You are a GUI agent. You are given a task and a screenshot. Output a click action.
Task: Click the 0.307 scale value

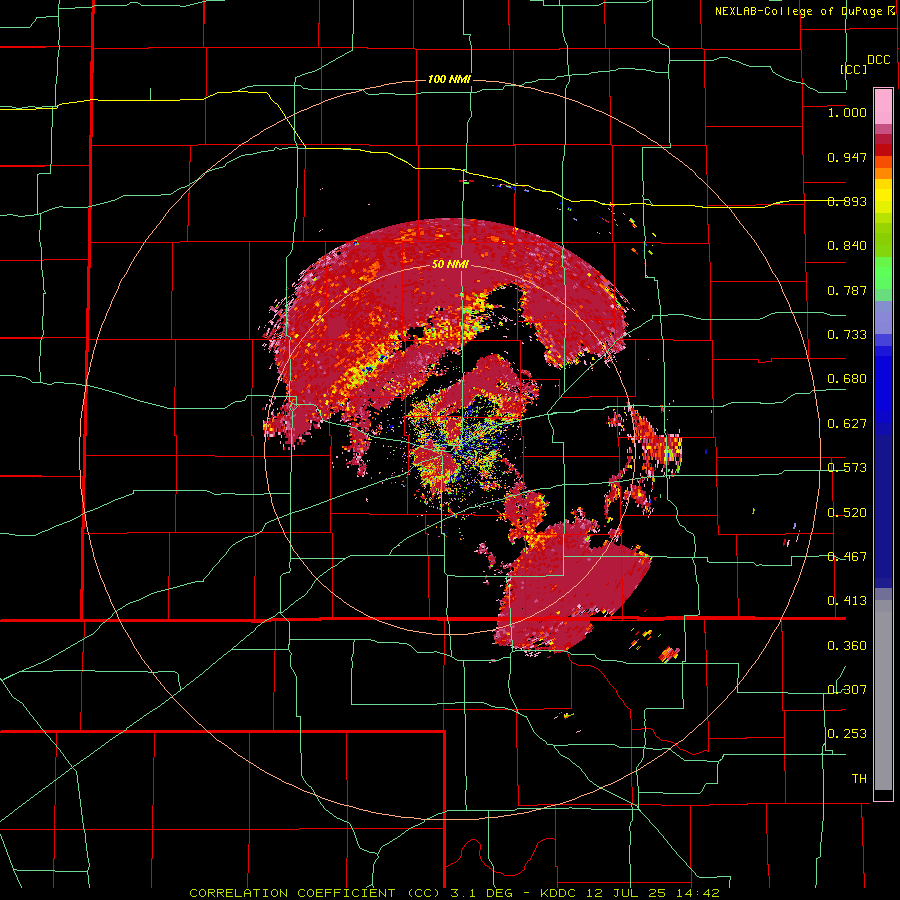click(847, 690)
